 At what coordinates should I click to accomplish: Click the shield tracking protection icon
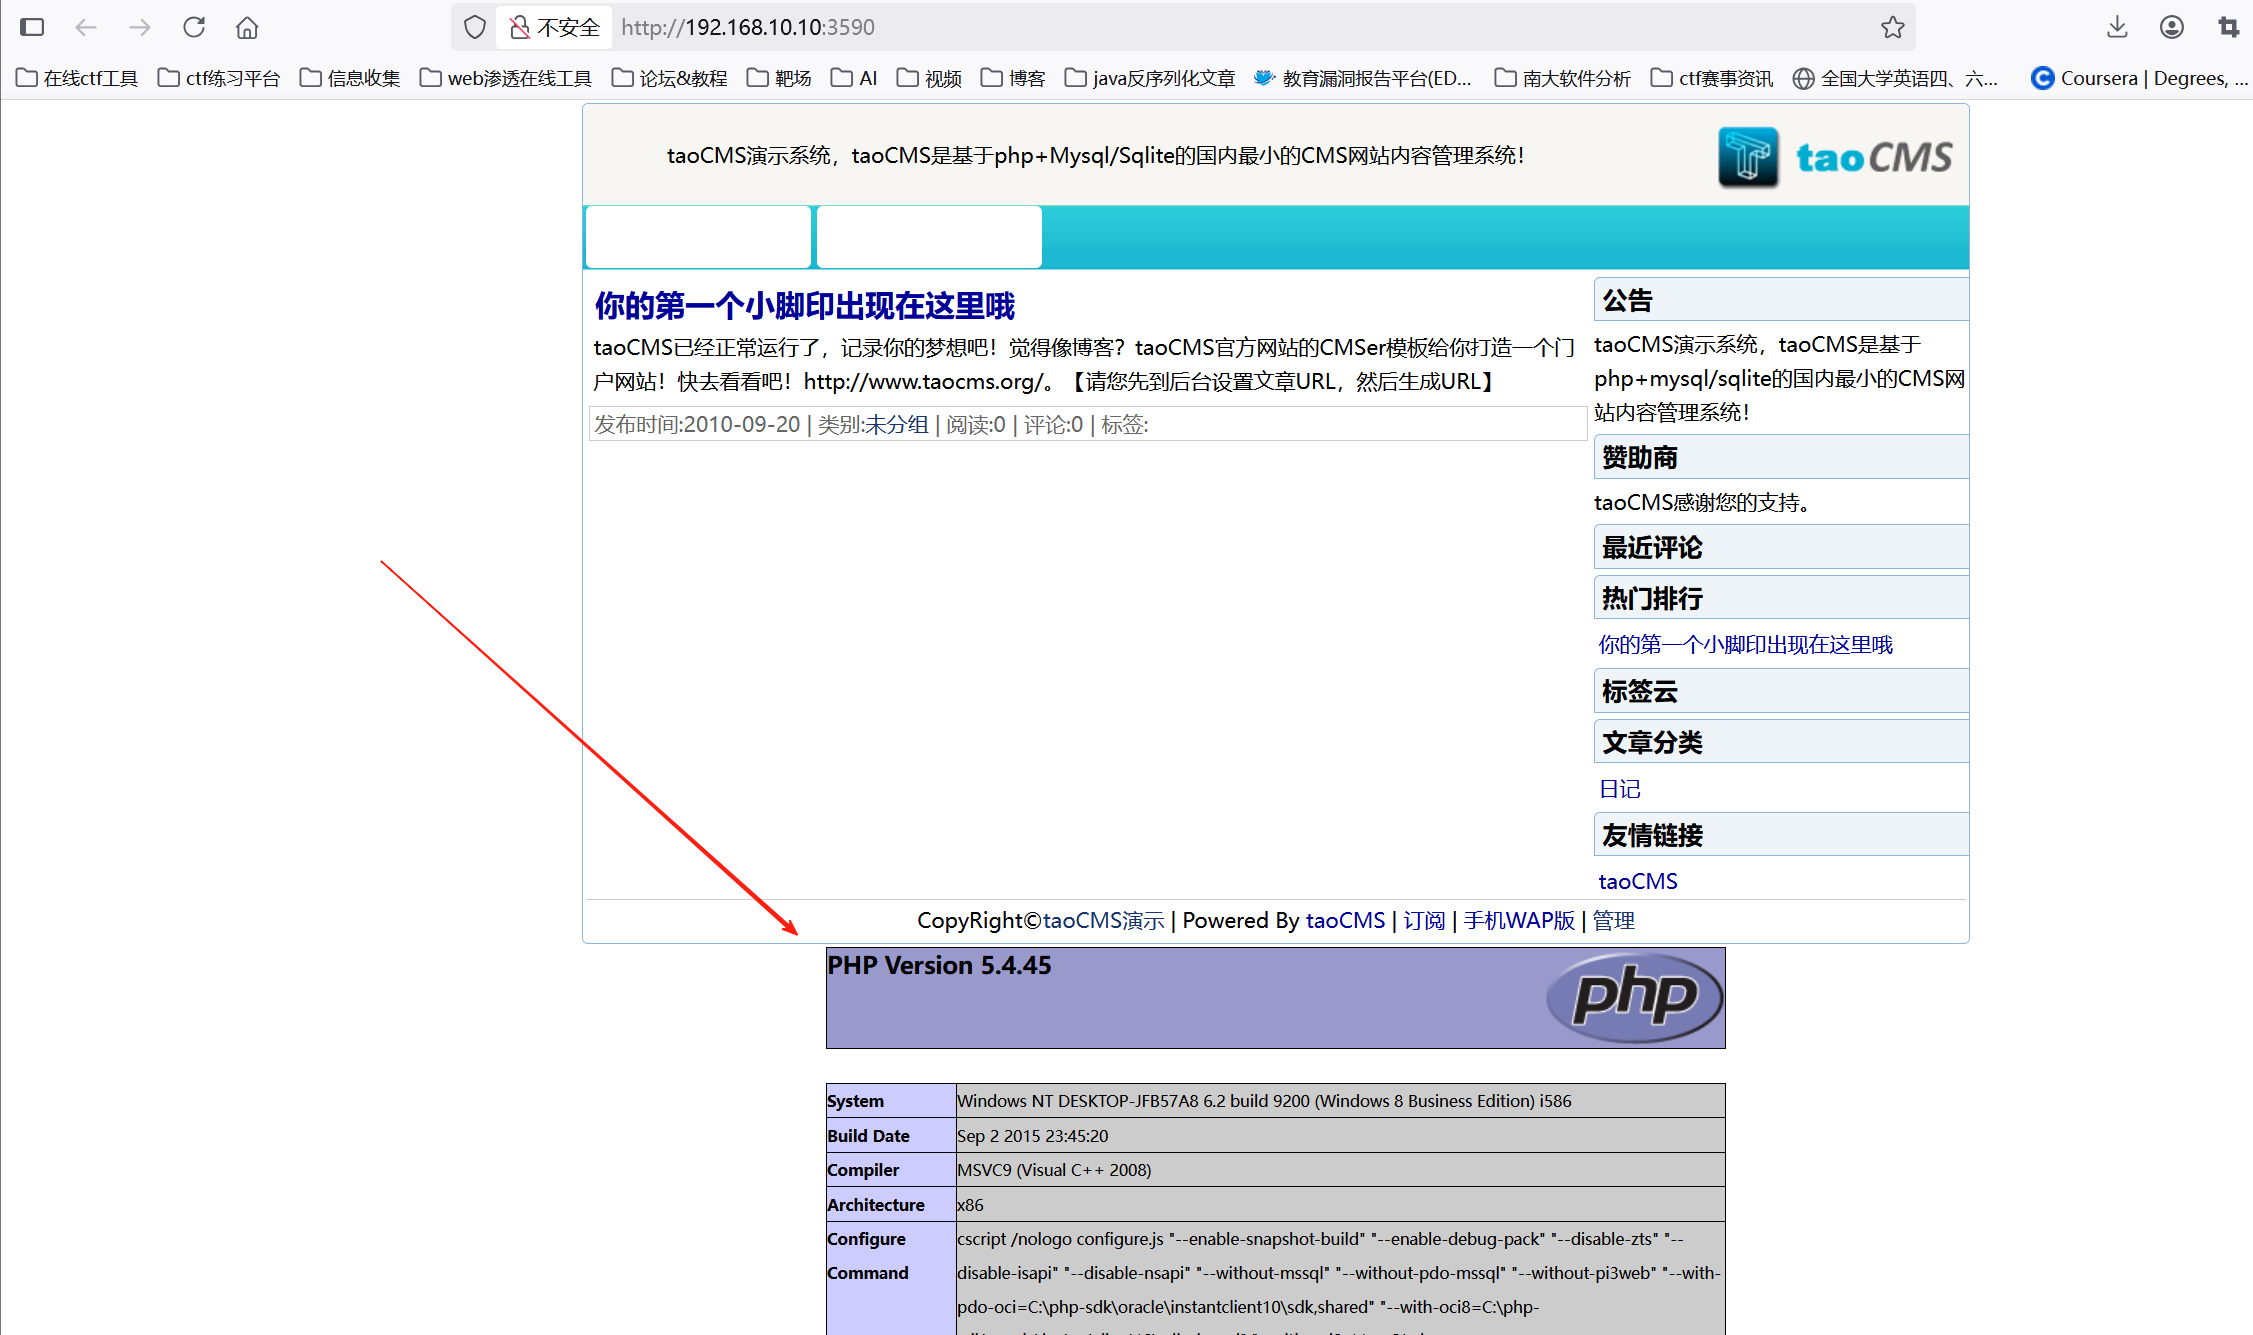475,27
